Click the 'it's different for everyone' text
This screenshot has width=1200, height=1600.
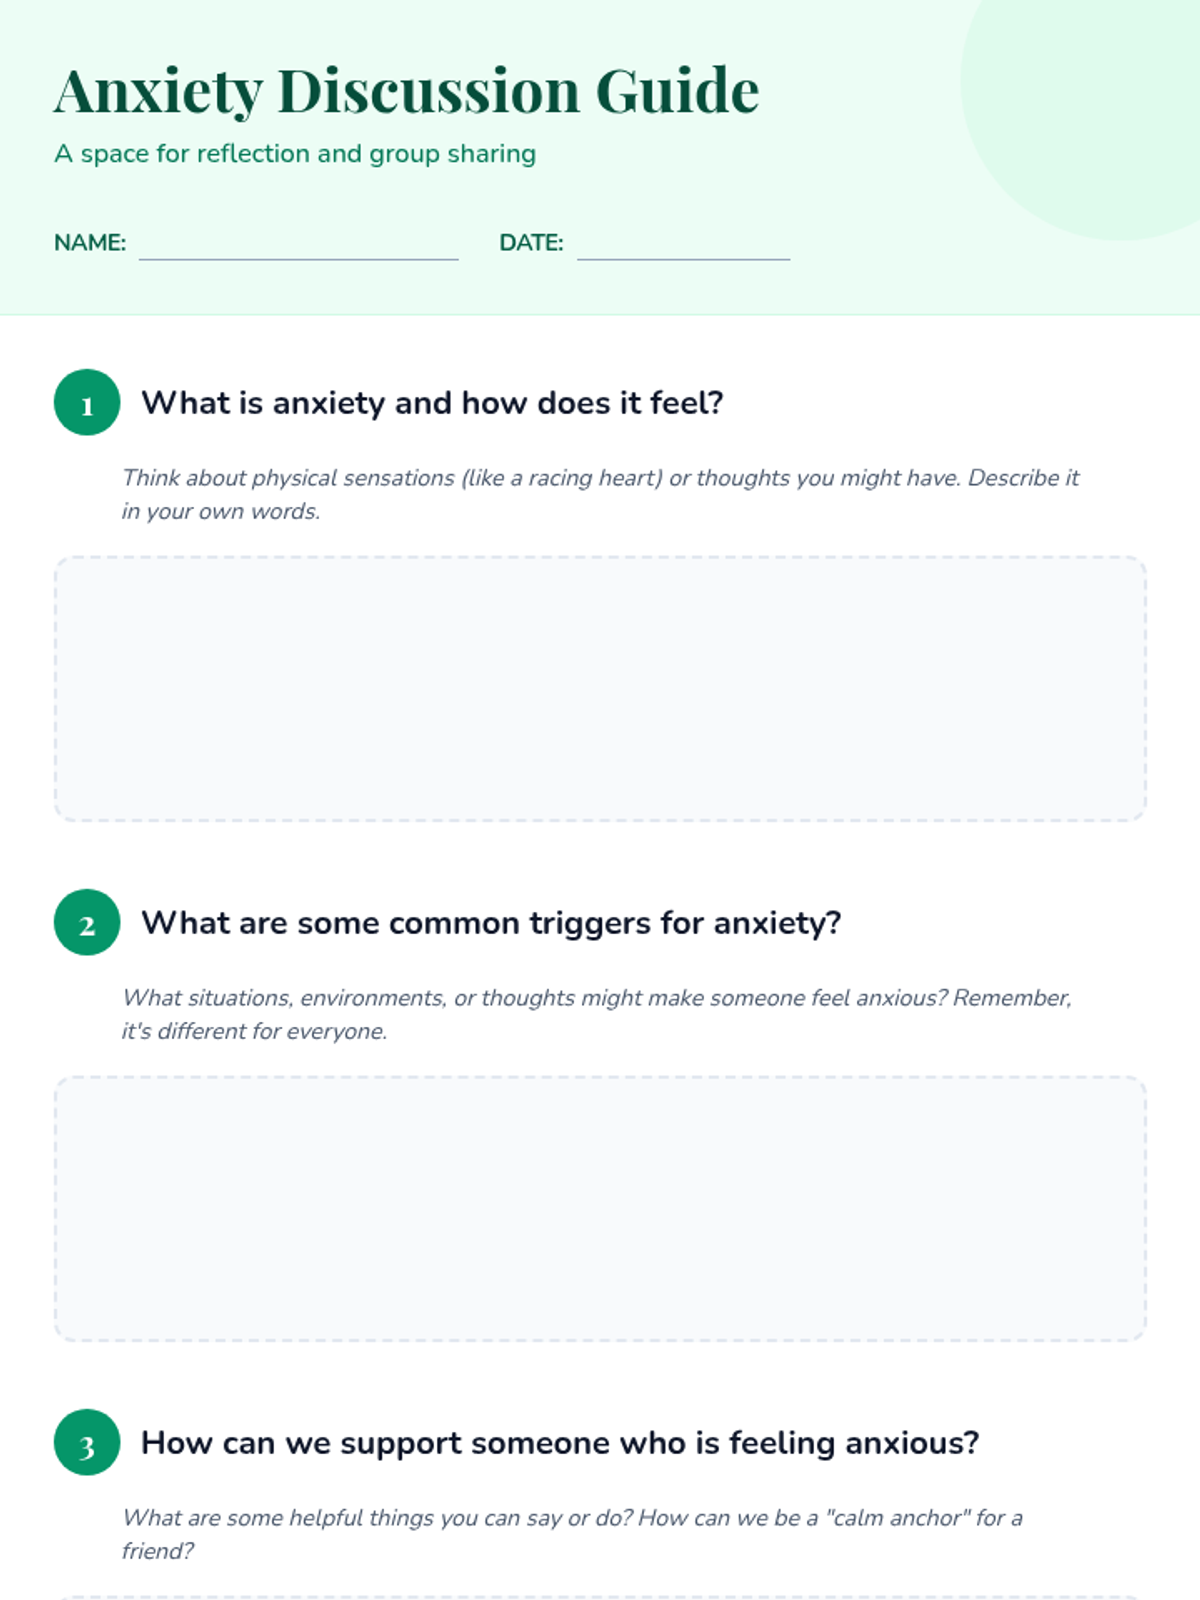tap(254, 1031)
